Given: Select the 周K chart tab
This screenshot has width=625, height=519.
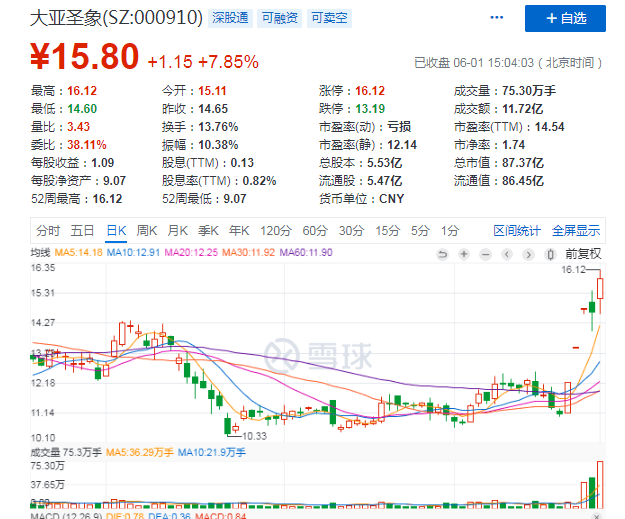Looking at the screenshot, I should click(x=147, y=230).
